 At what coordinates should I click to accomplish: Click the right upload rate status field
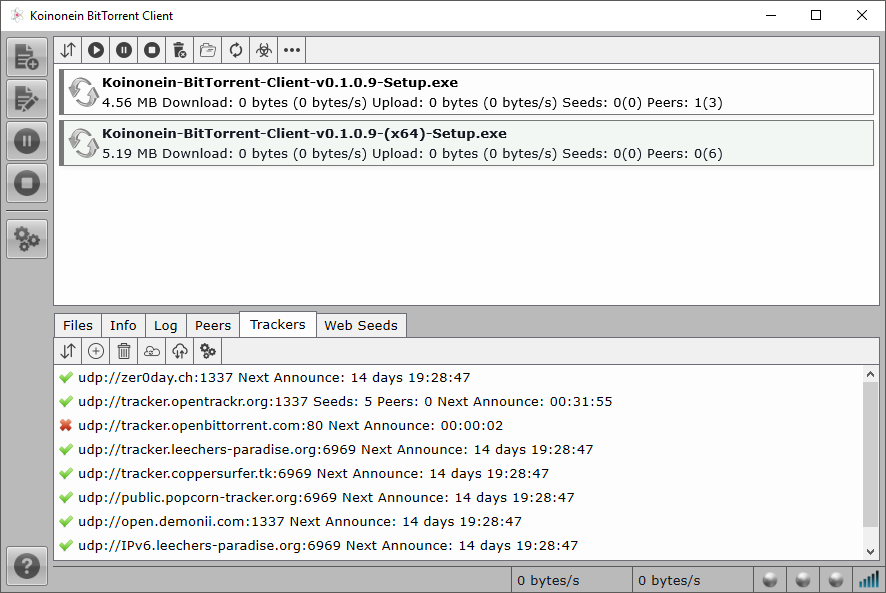692,581
